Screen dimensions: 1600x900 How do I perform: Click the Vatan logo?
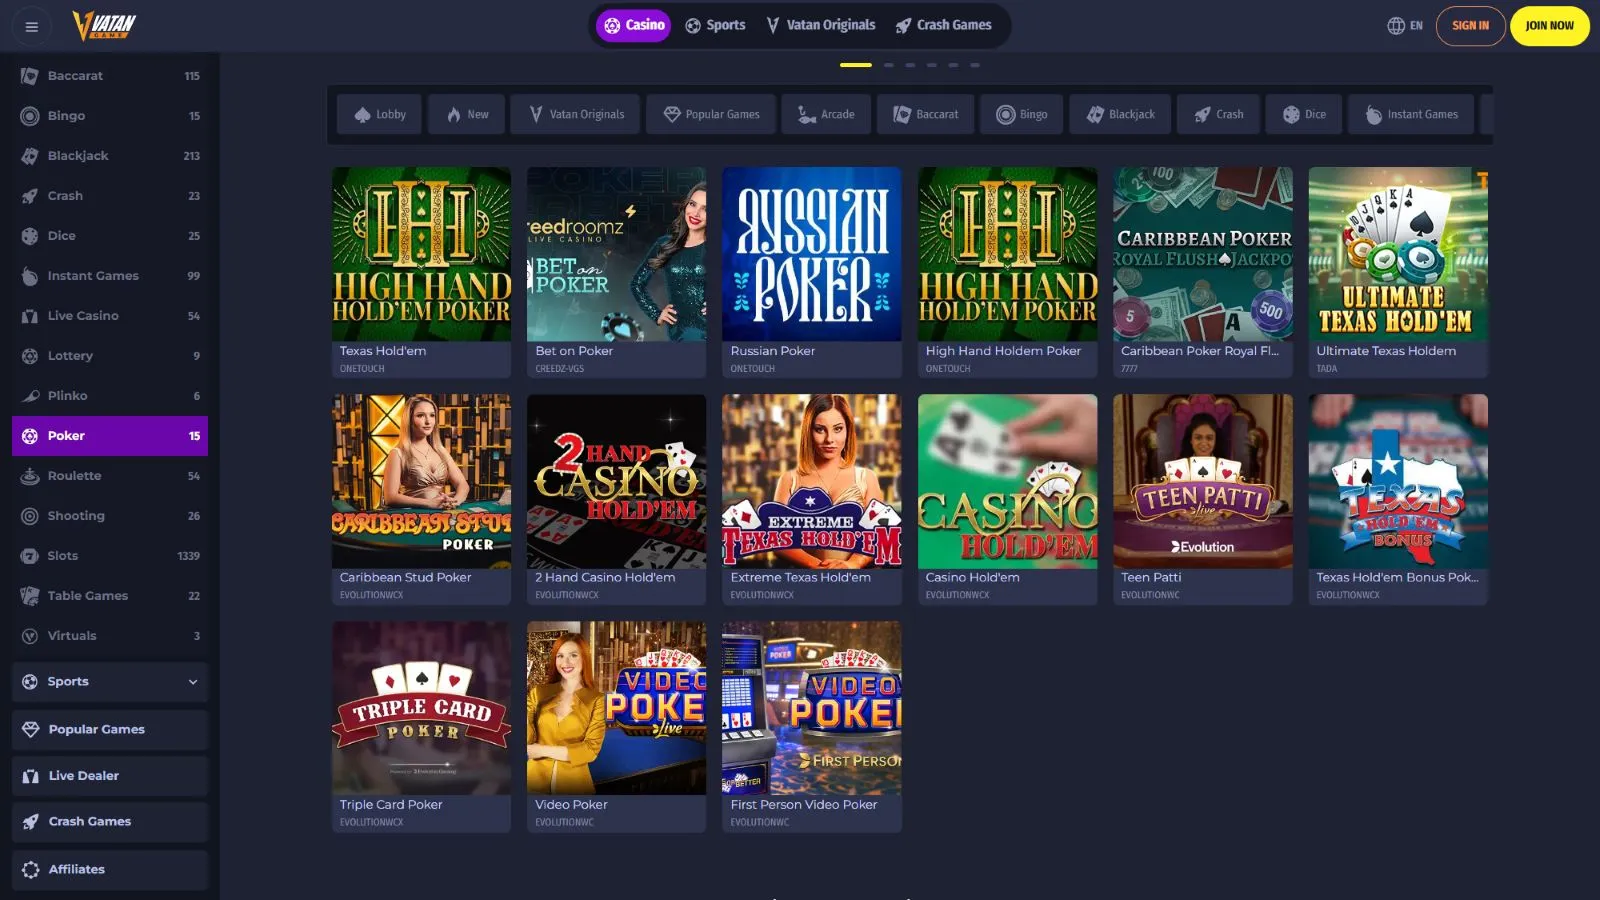click(x=104, y=26)
